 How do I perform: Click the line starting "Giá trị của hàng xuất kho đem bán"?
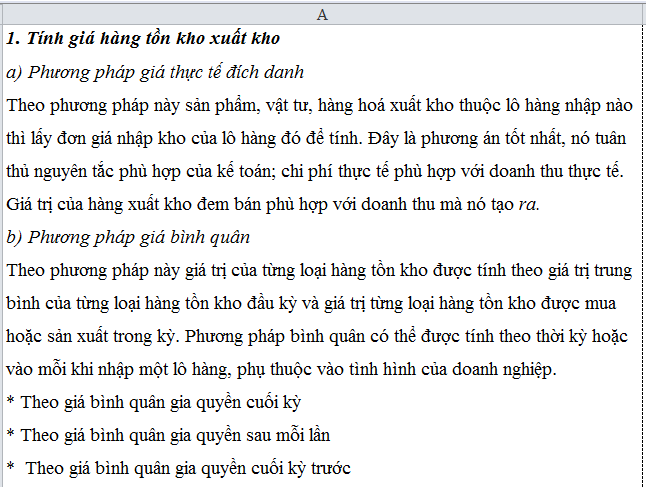coord(273,204)
